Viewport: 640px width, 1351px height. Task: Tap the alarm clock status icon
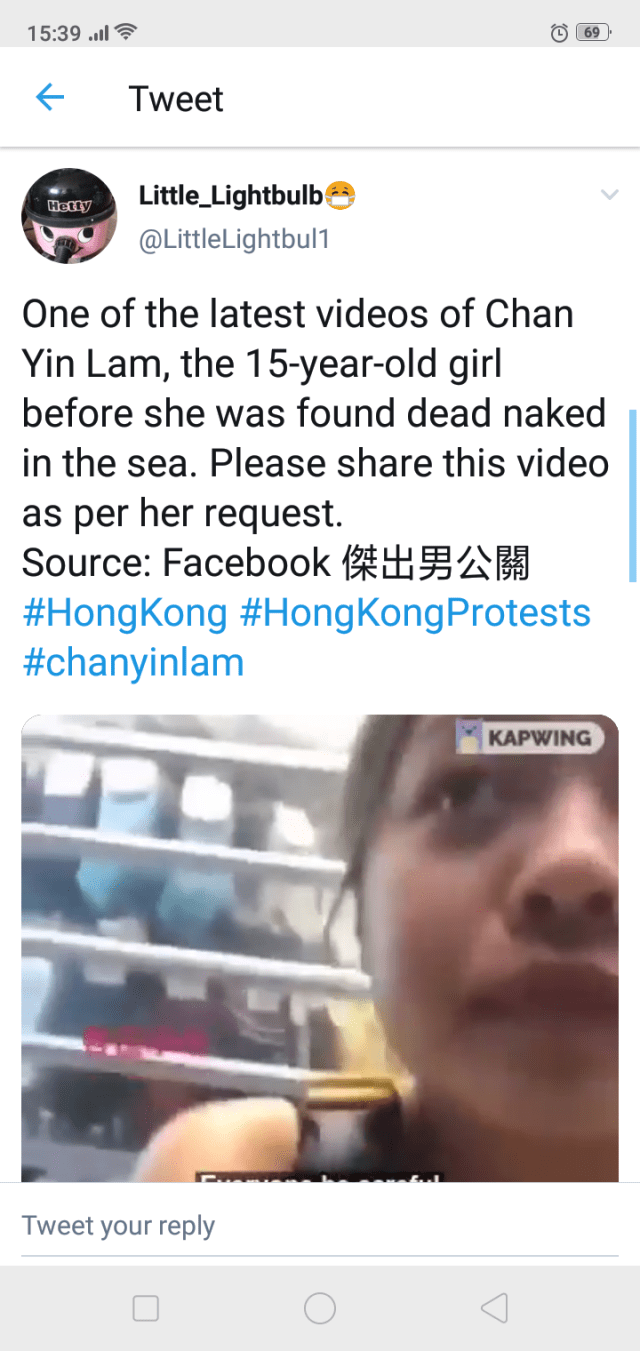[x=559, y=33]
